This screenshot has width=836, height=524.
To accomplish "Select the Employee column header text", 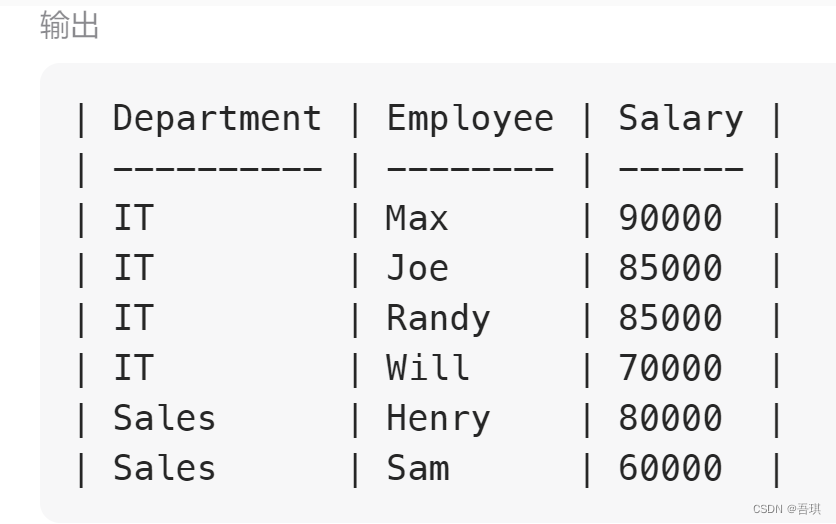I will click(470, 118).
